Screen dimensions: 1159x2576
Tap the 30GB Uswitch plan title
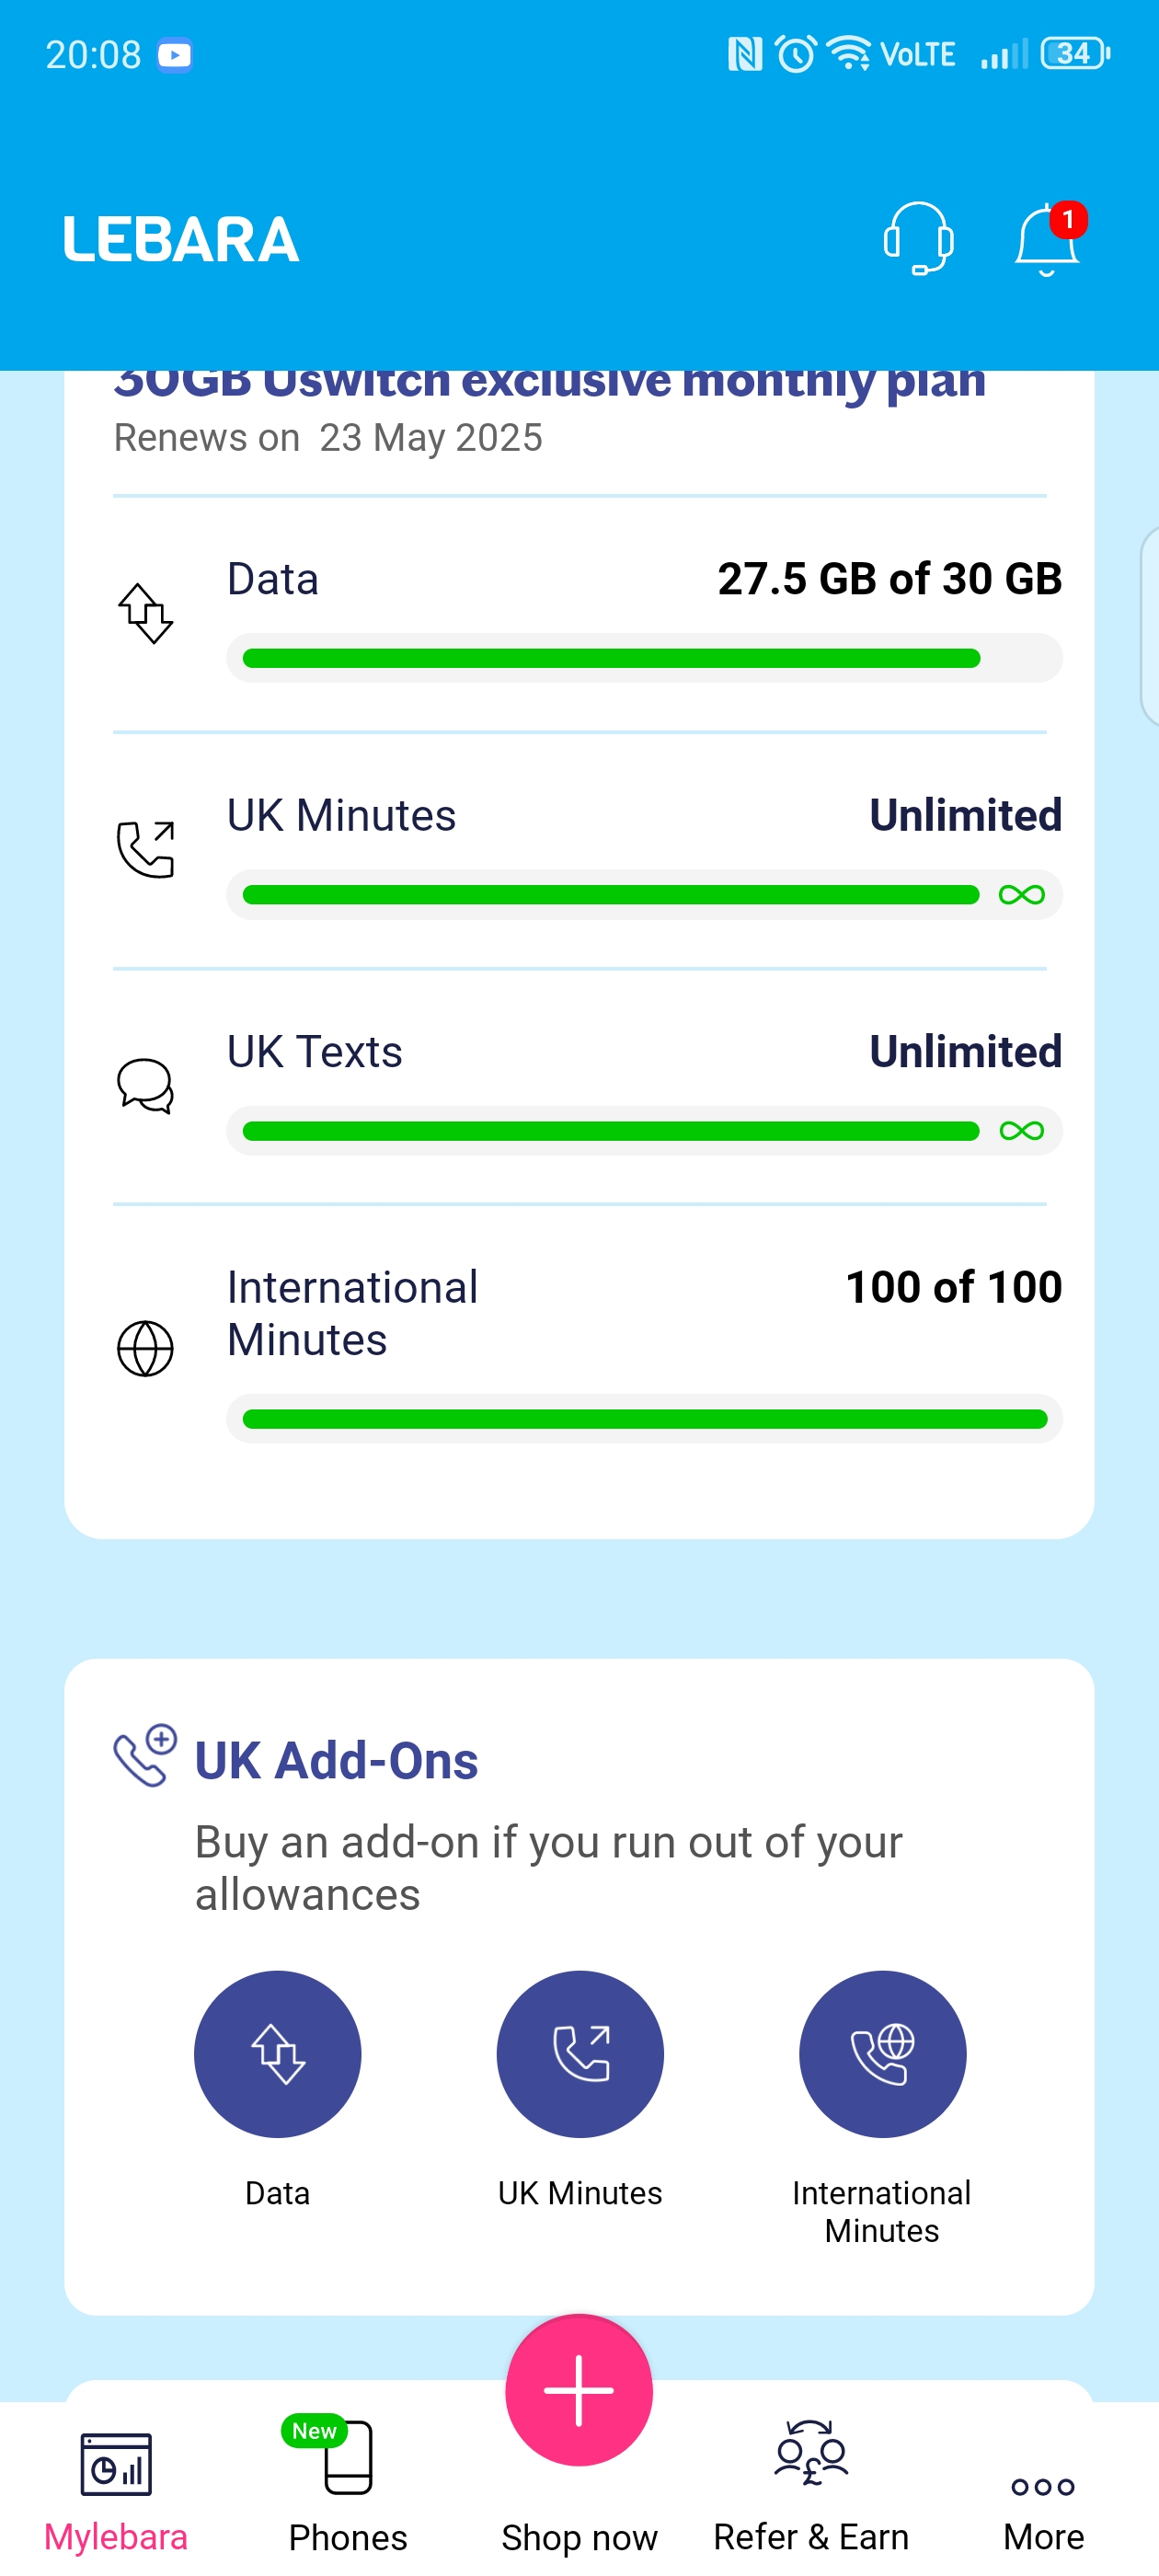click(x=549, y=384)
